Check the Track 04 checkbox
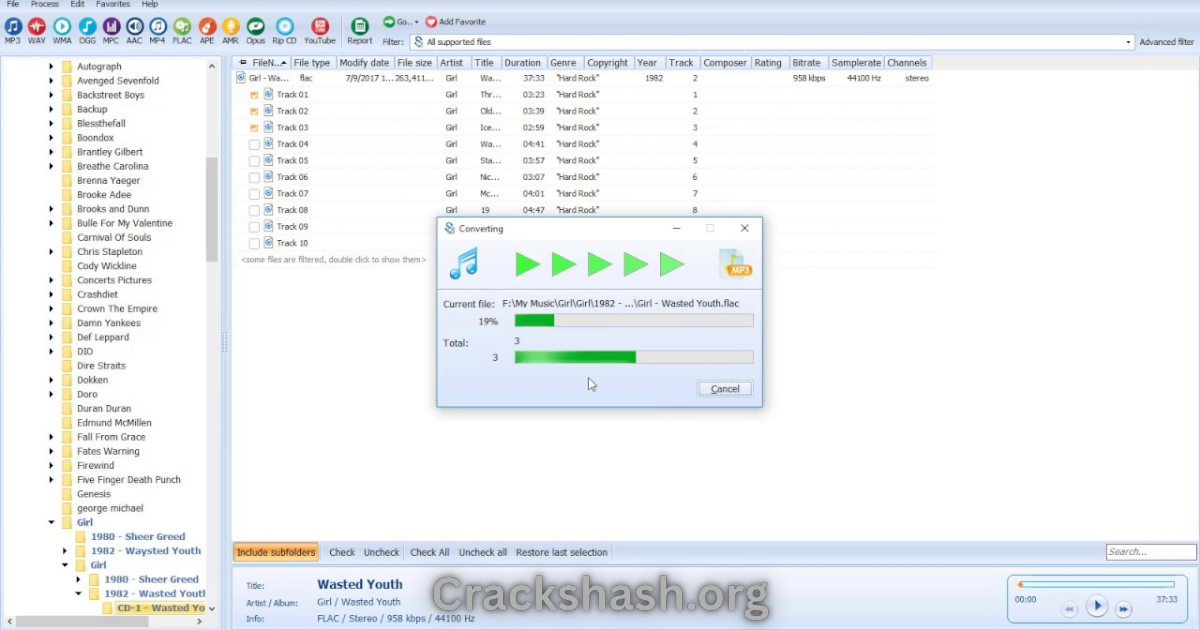The width and height of the screenshot is (1200, 630). point(254,144)
